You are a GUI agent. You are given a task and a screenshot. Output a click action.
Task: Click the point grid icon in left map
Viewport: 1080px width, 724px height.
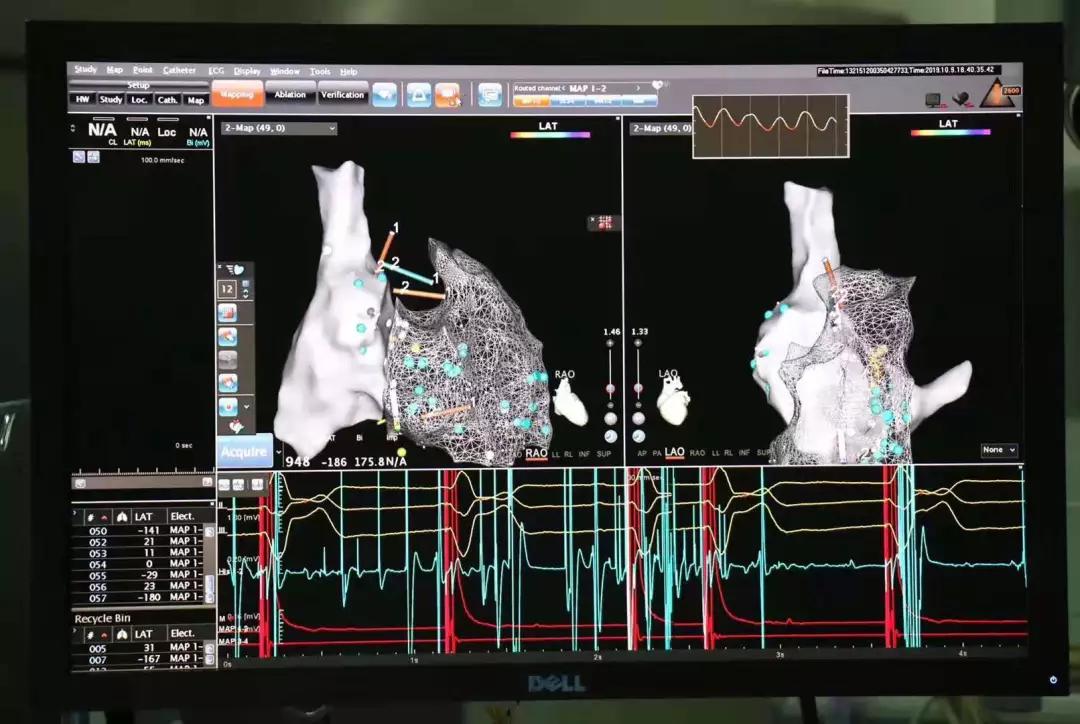click(x=603, y=222)
